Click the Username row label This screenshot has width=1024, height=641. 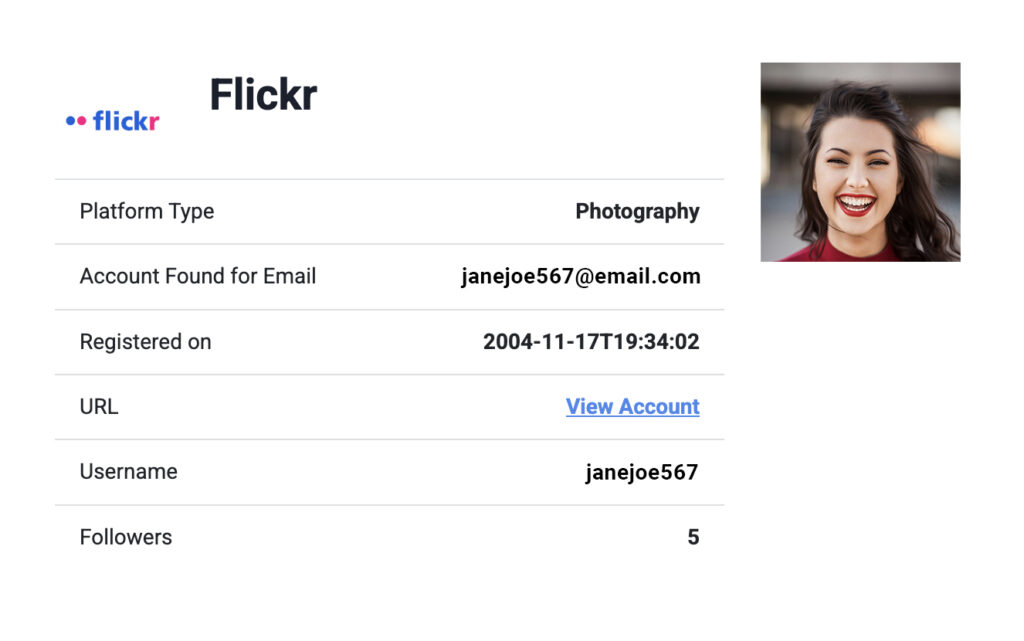(x=129, y=472)
